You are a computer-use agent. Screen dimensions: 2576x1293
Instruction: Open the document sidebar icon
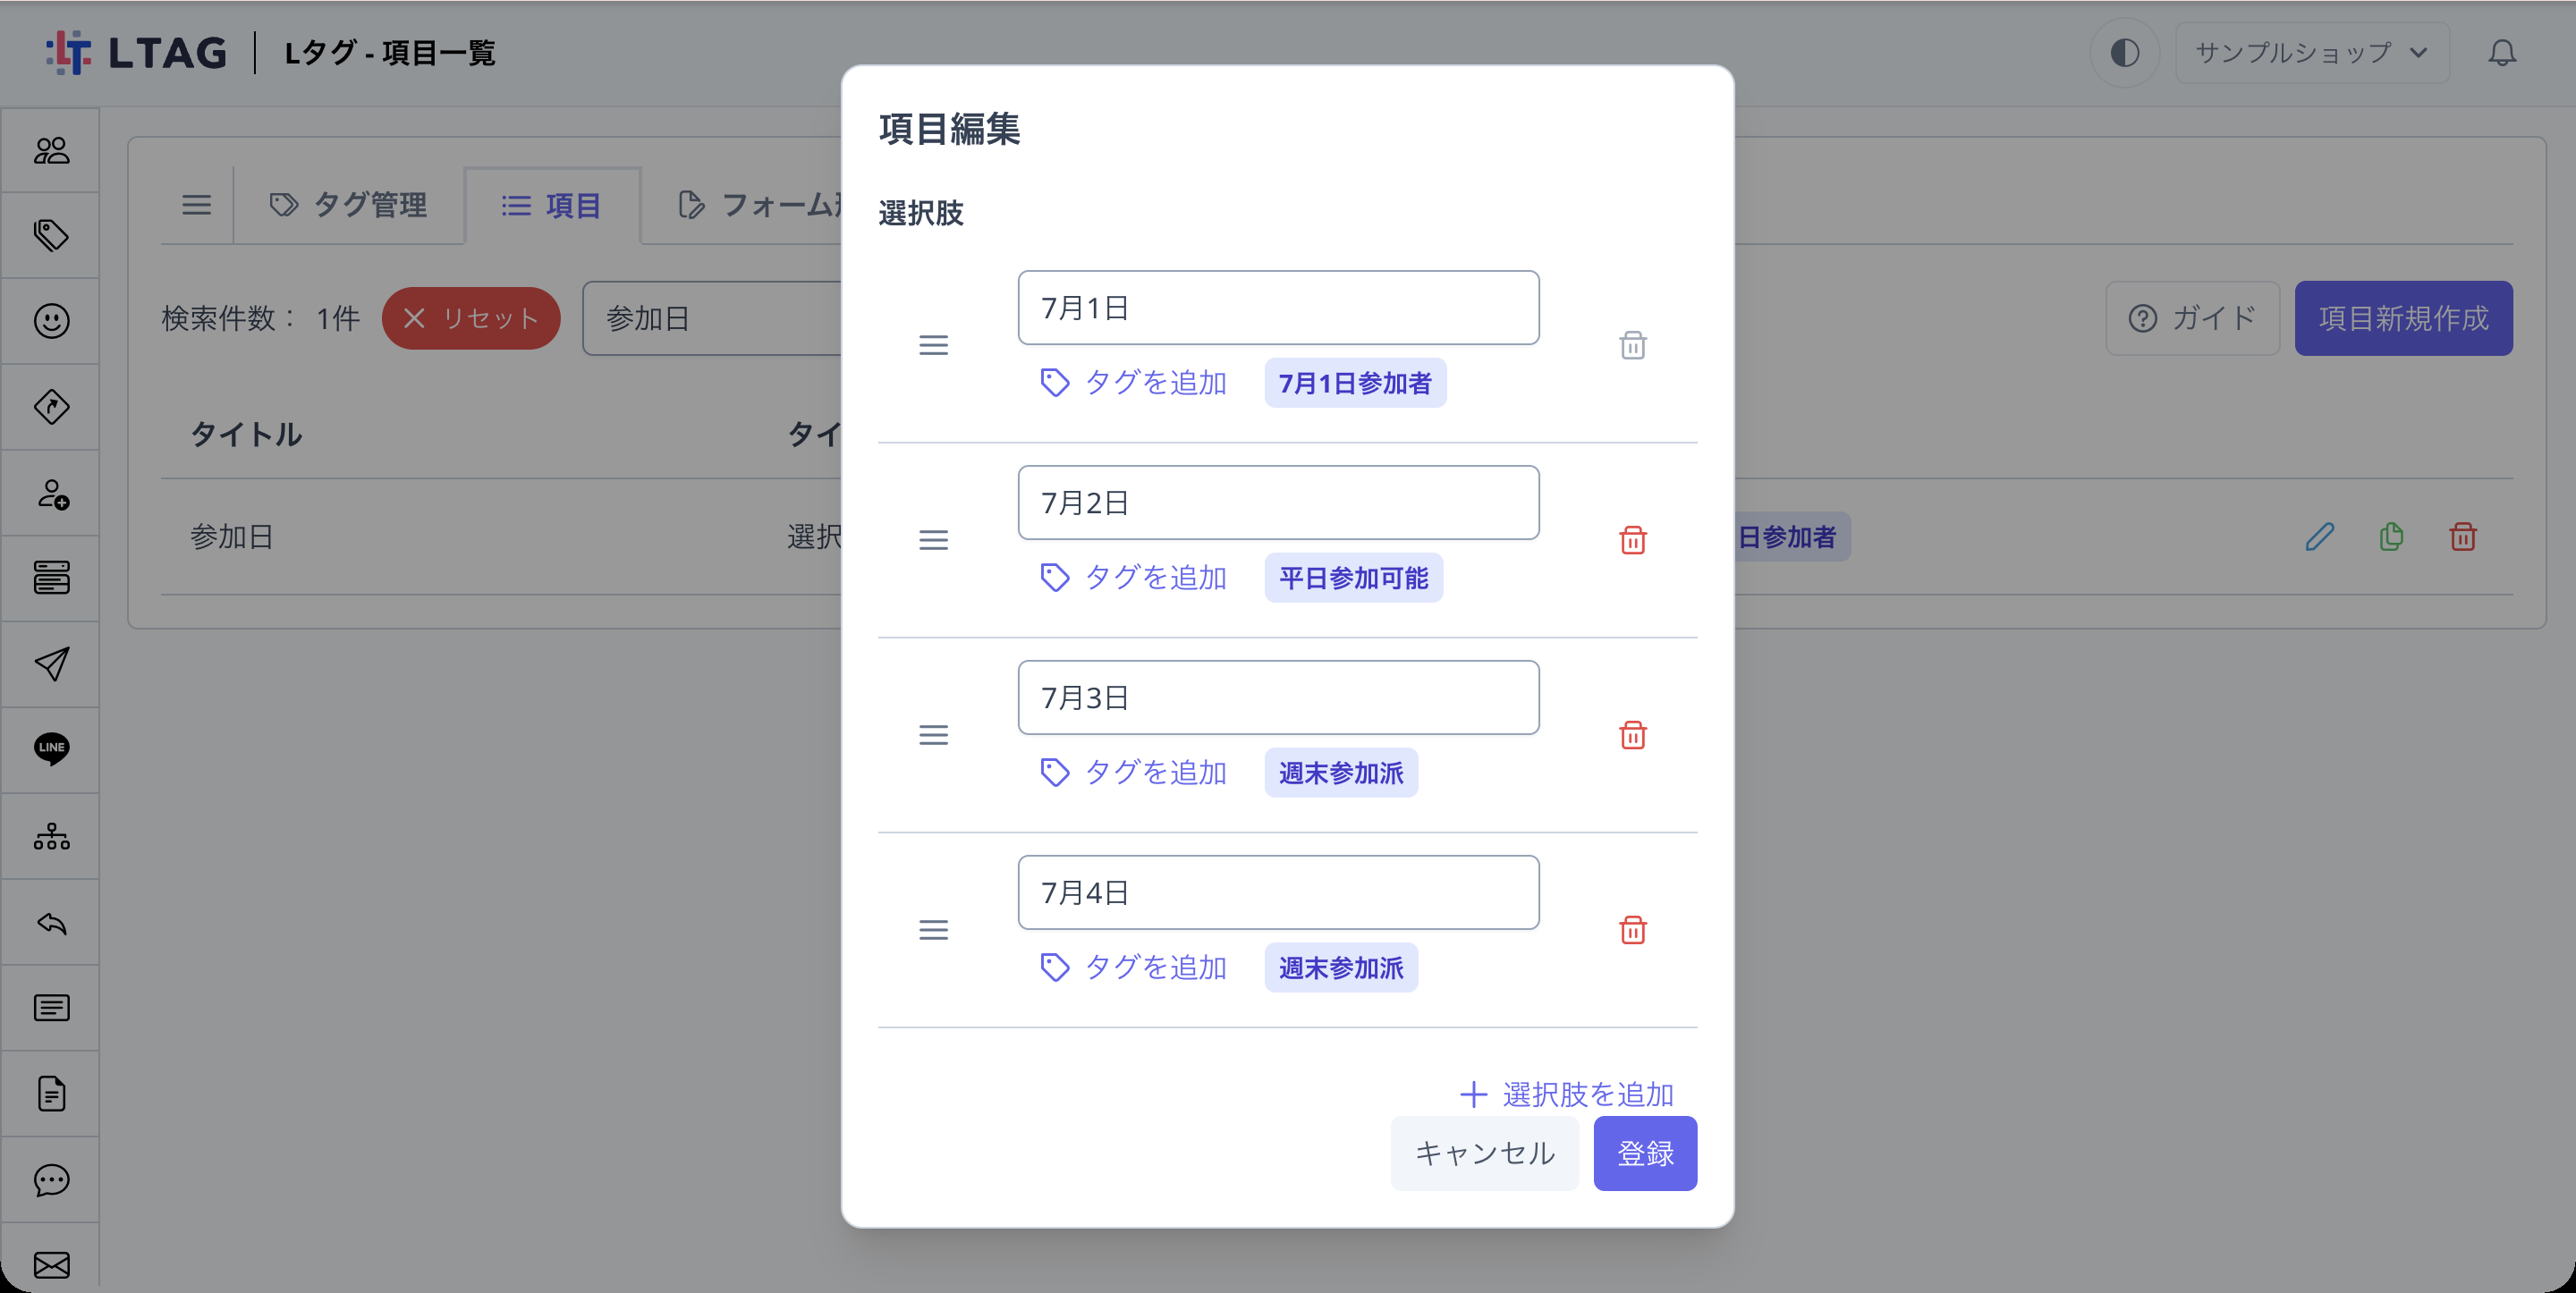(x=51, y=1094)
